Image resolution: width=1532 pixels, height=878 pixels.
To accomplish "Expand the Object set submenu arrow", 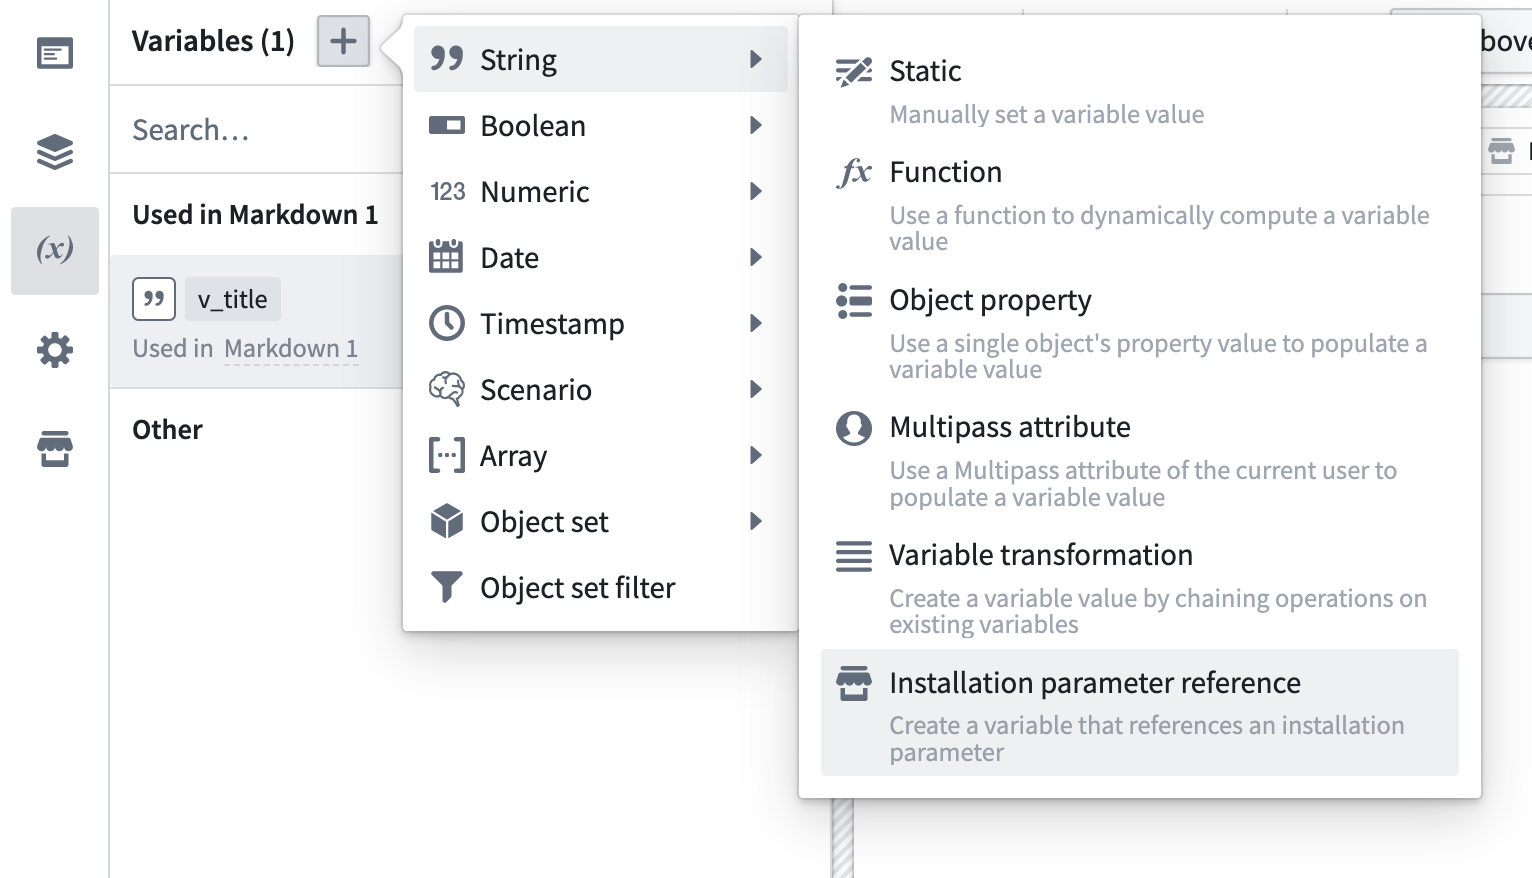I will coord(756,522).
